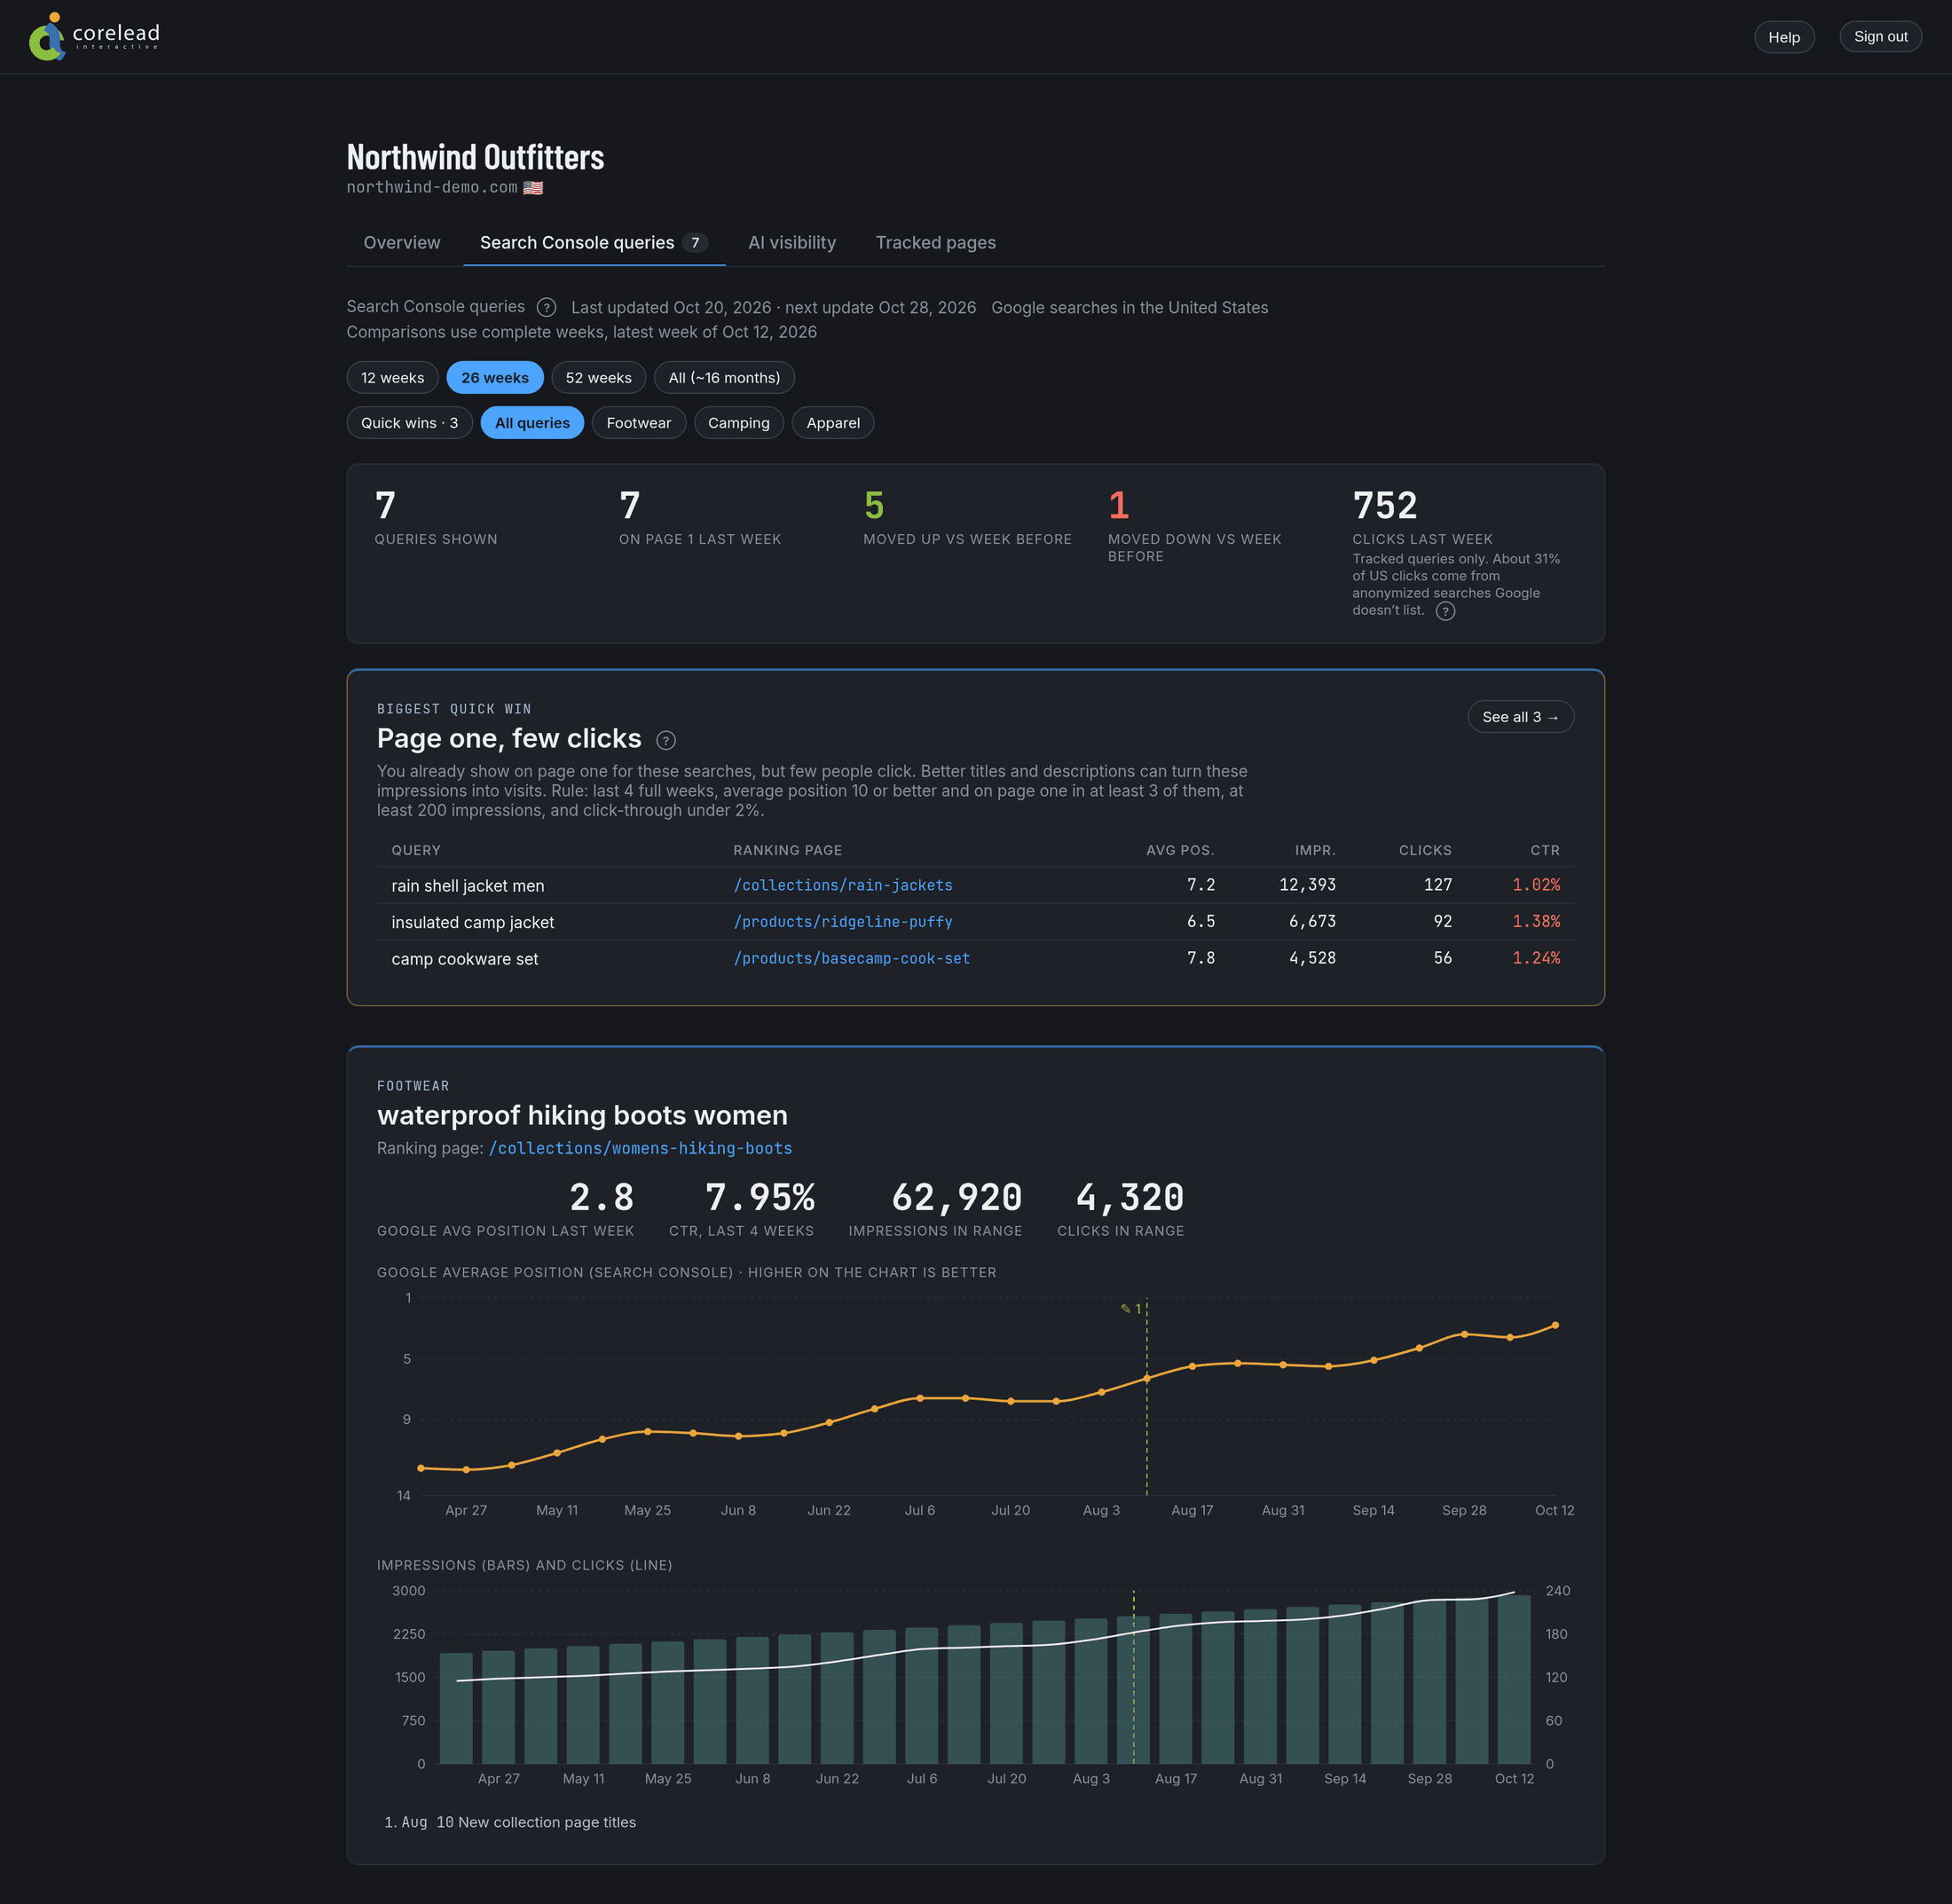Image resolution: width=1952 pixels, height=1904 pixels.
Task: Click the Sign out button
Action: pyautogui.click(x=1880, y=37)
